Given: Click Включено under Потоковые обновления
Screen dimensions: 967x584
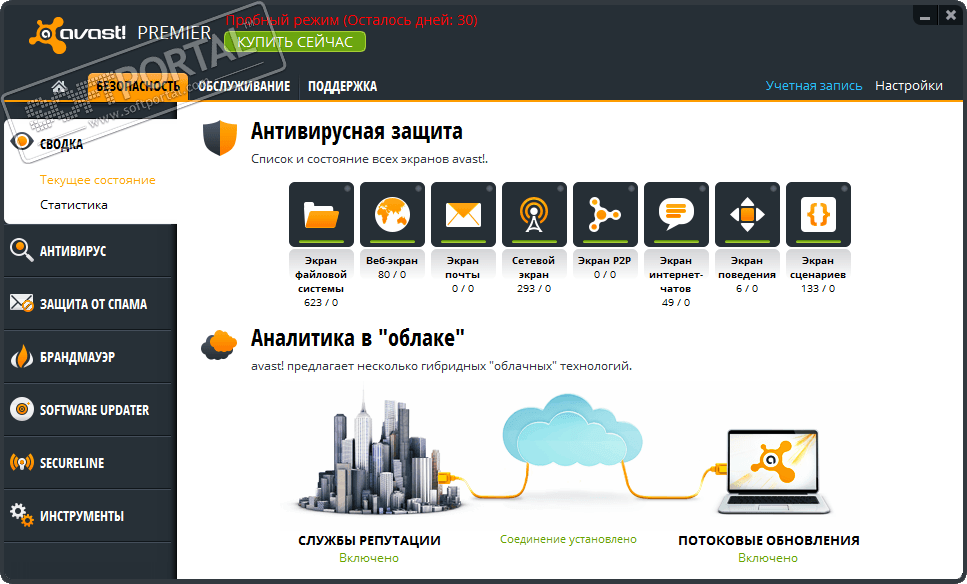Looking at the screenshot, I should point(768,558).
